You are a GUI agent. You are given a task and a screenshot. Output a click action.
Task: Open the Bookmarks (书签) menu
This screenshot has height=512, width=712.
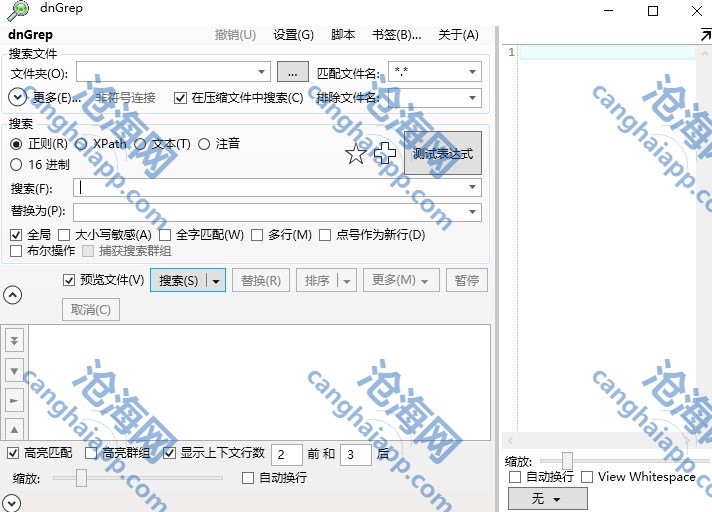tap(396, 35)
